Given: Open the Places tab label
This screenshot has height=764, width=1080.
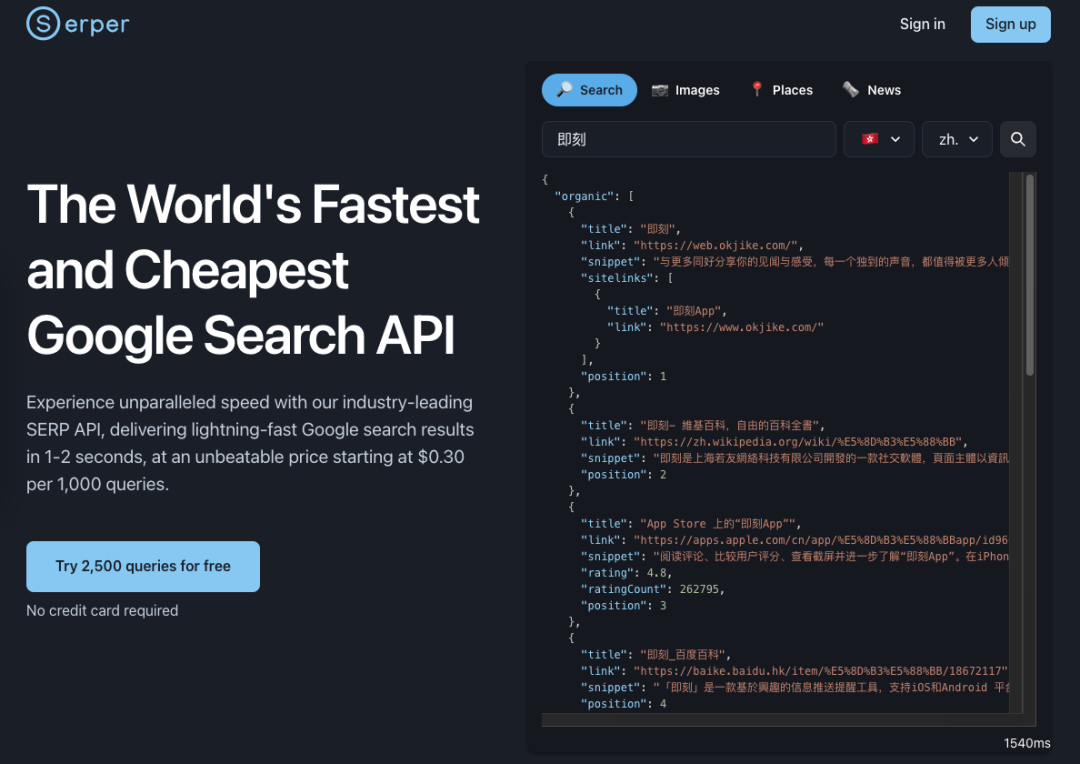Looking at the screenshot, I should point(792,90).
